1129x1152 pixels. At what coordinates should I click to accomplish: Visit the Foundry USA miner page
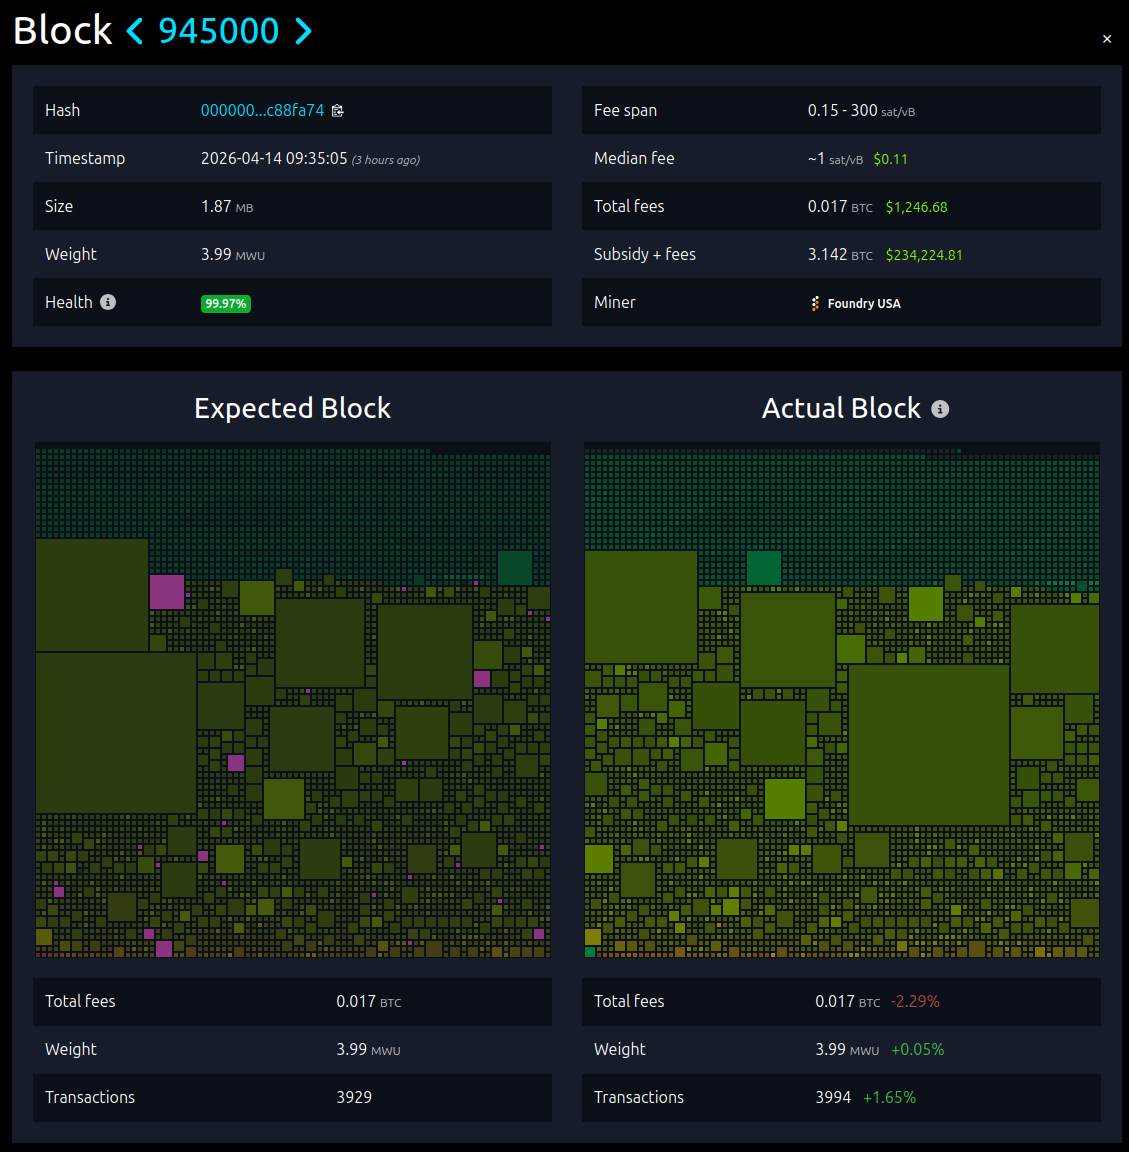862,302
